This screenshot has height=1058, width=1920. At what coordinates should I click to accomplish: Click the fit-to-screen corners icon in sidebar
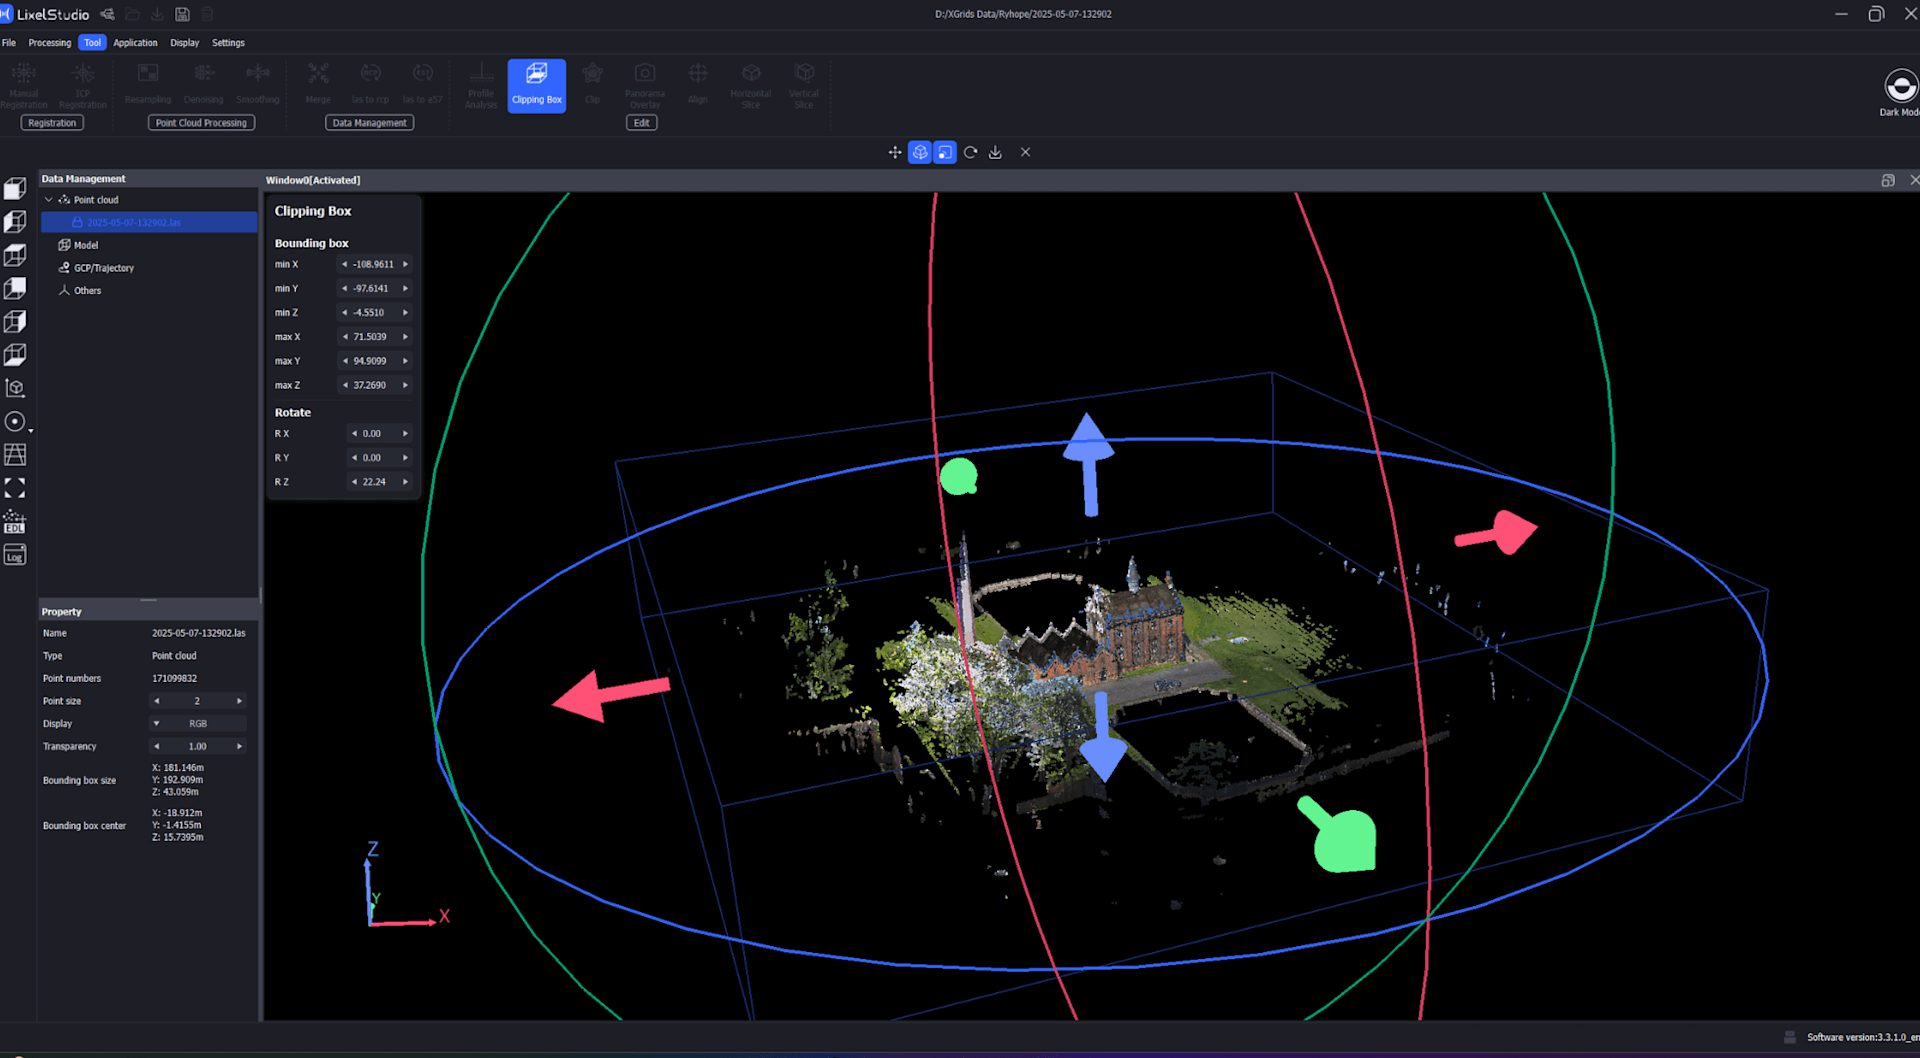pos(15,488)
